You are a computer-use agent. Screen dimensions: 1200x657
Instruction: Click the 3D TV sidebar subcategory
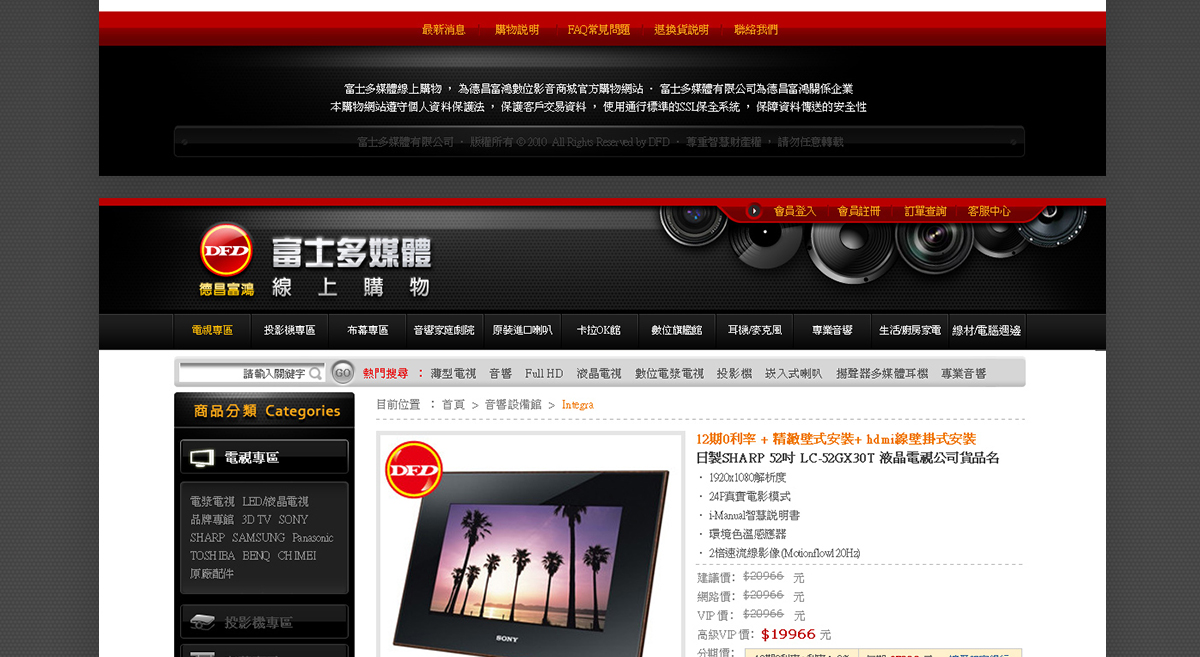256,520
